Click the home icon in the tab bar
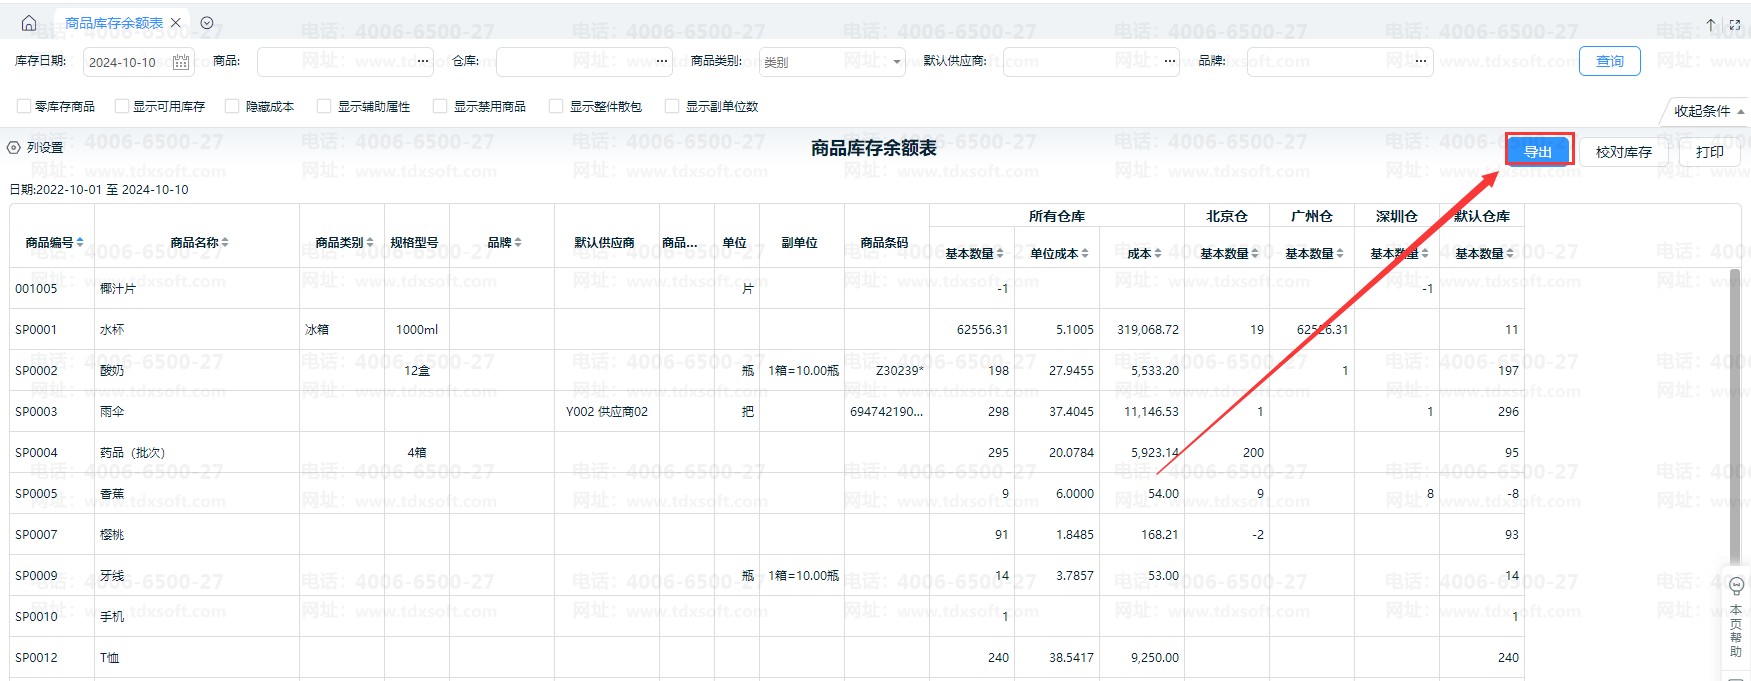Image resolution: width=1751 pixels, height=681 pixels. pos(29,23)
